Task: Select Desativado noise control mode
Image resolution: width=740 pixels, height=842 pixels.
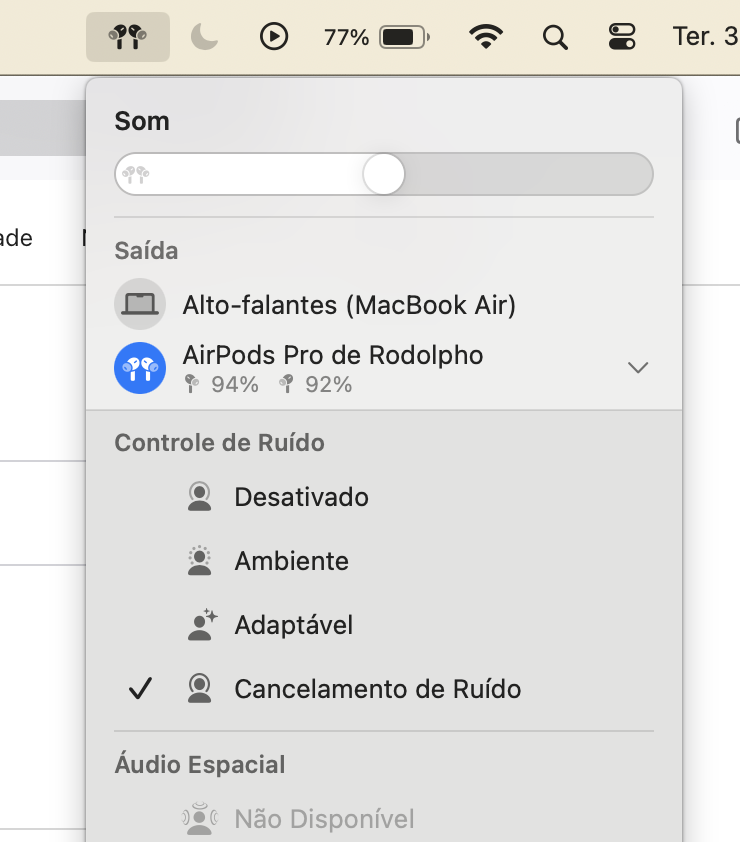Action: tap(301, 497)
